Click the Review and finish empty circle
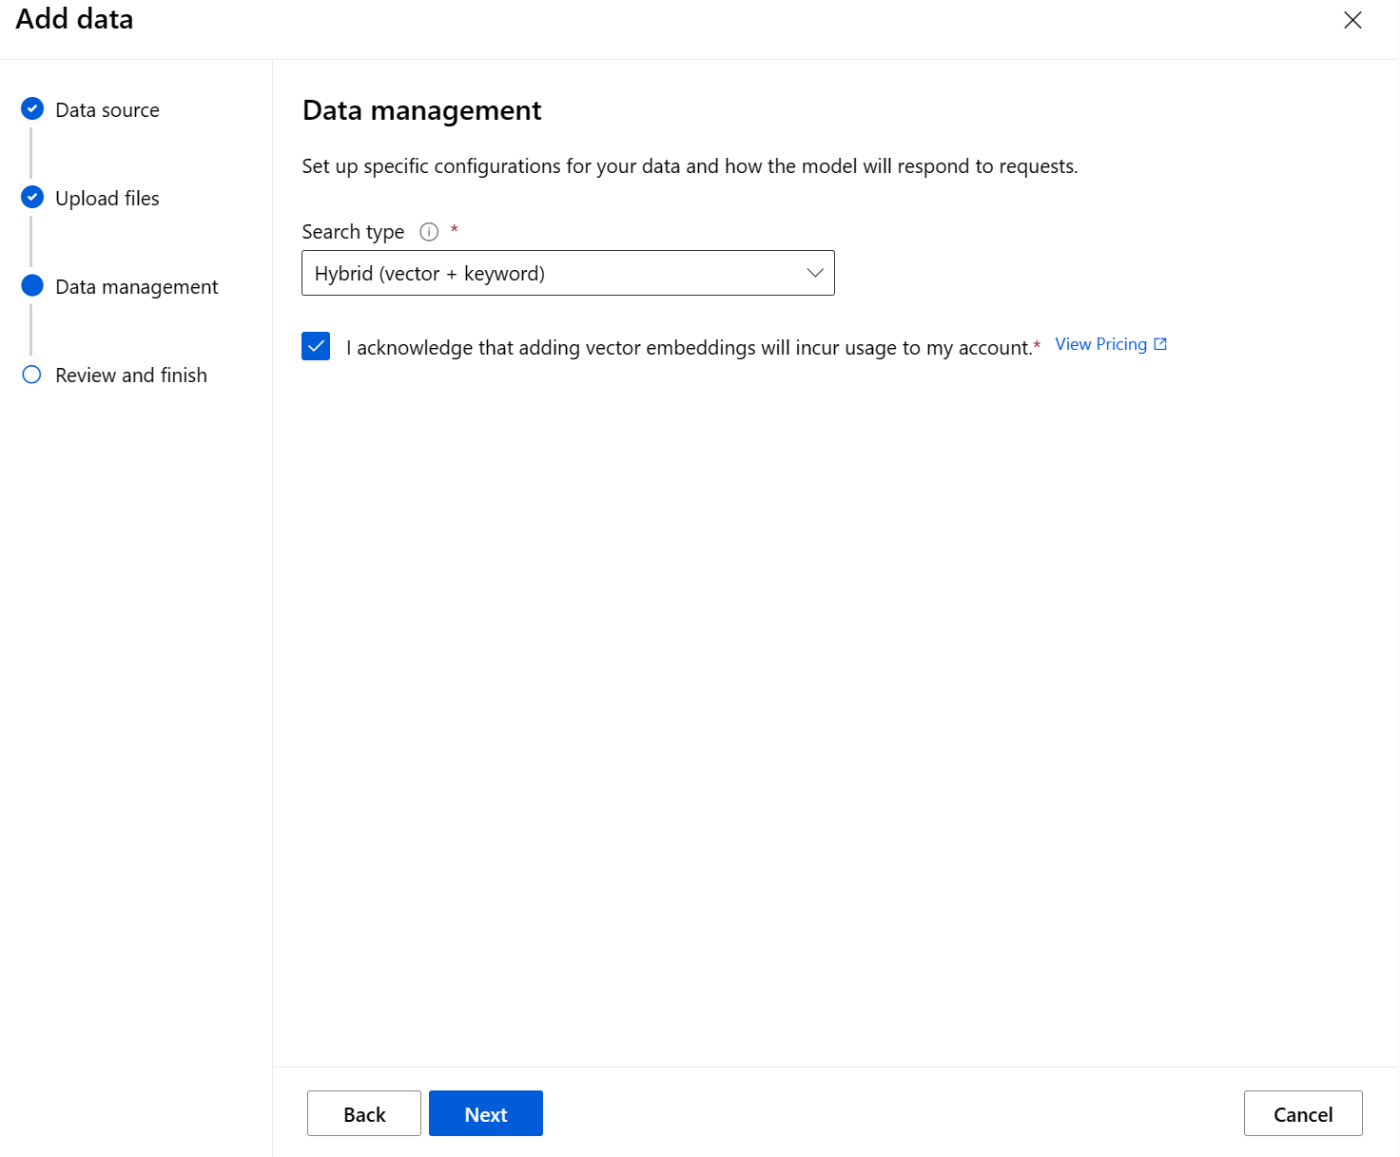The image size is (1400, 1157). (32, 374)
